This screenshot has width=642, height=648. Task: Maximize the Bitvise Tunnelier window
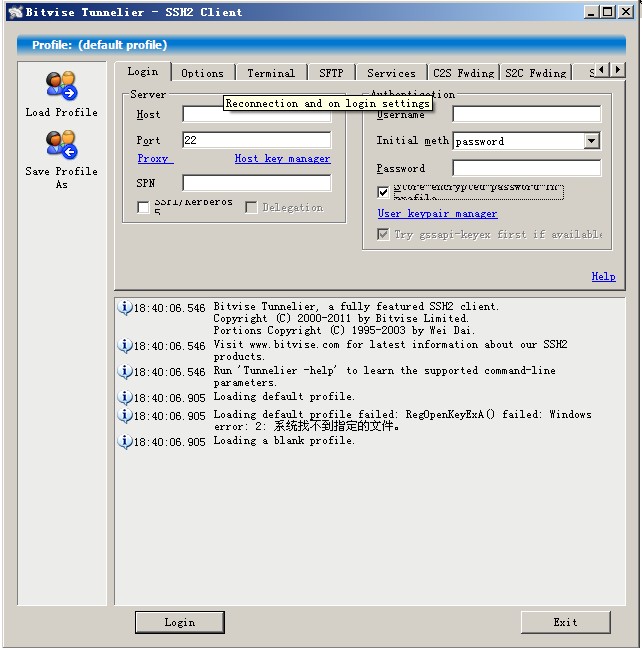[x=608, y=12]
